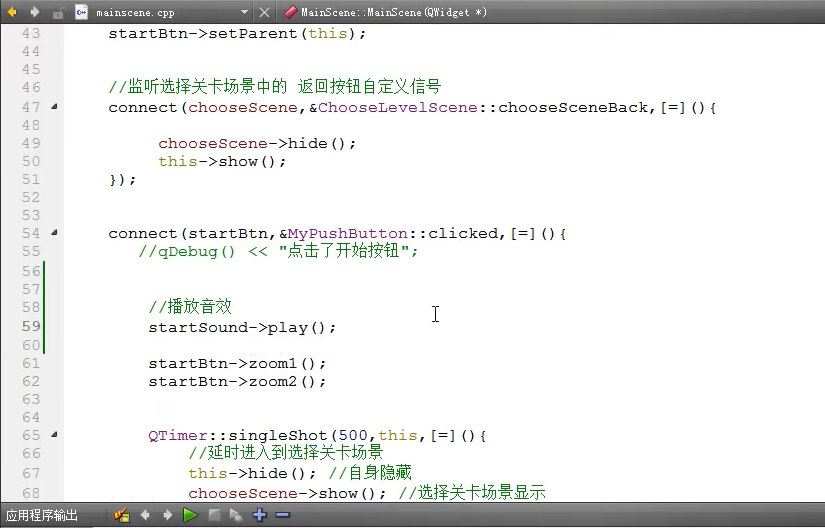This screenshot has width=825, height=528.
Task: Clear the application output with broom icon
Action: [122, 515]
